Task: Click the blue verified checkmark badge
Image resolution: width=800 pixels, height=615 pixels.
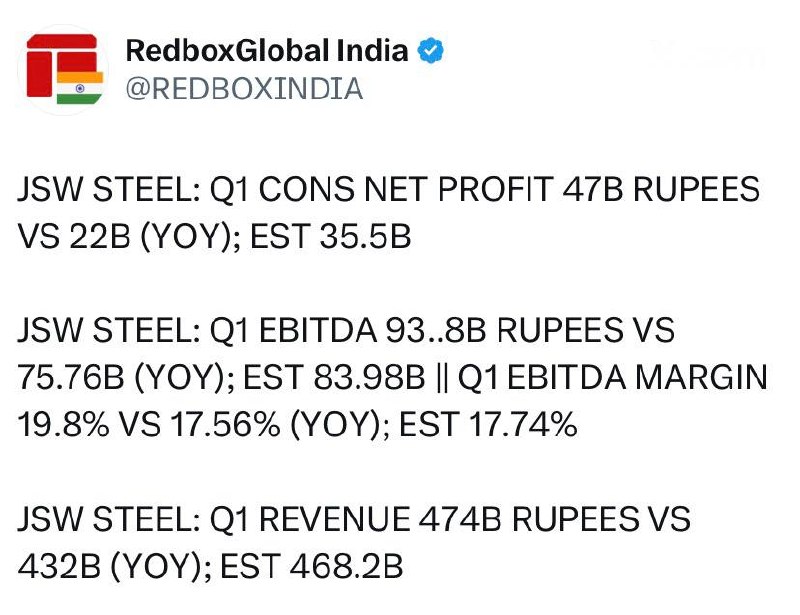Action: 431,51
